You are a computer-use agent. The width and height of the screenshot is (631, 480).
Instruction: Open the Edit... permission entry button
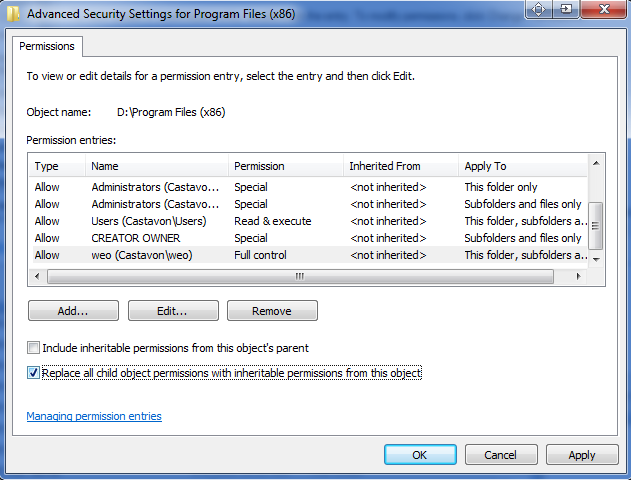point(173,311)
